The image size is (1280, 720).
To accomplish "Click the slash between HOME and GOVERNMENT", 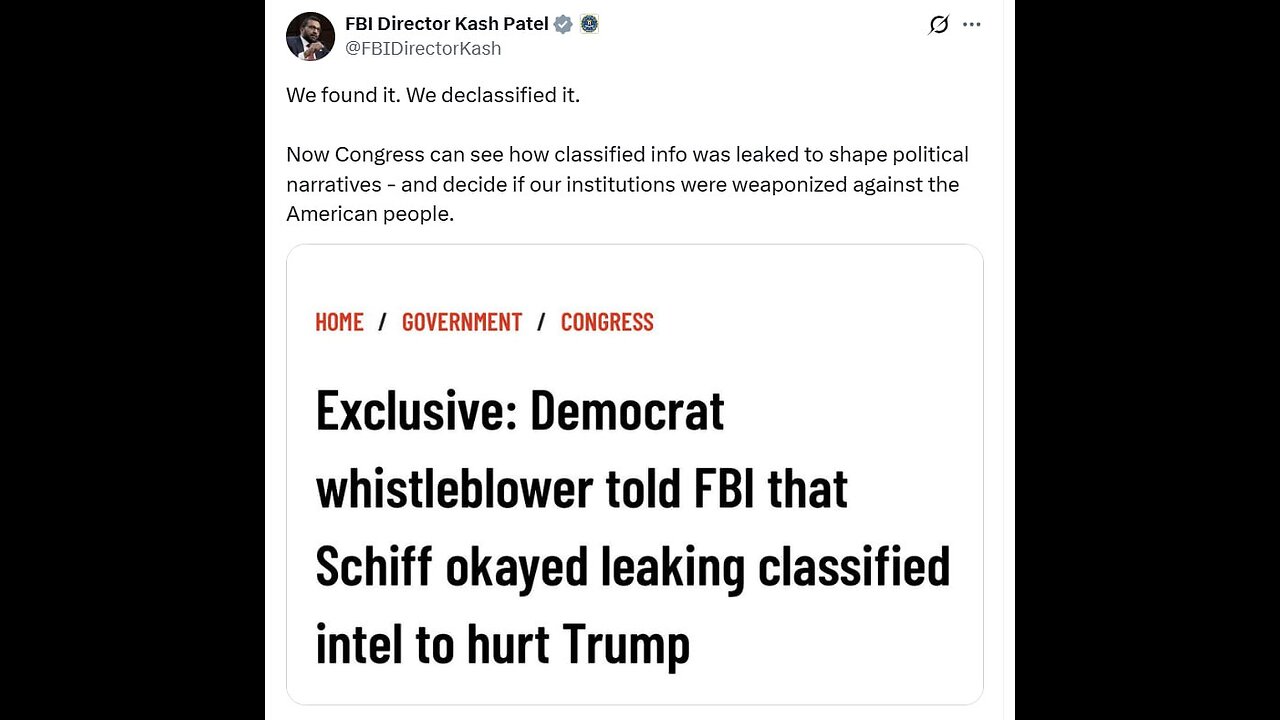I will 383,322.
